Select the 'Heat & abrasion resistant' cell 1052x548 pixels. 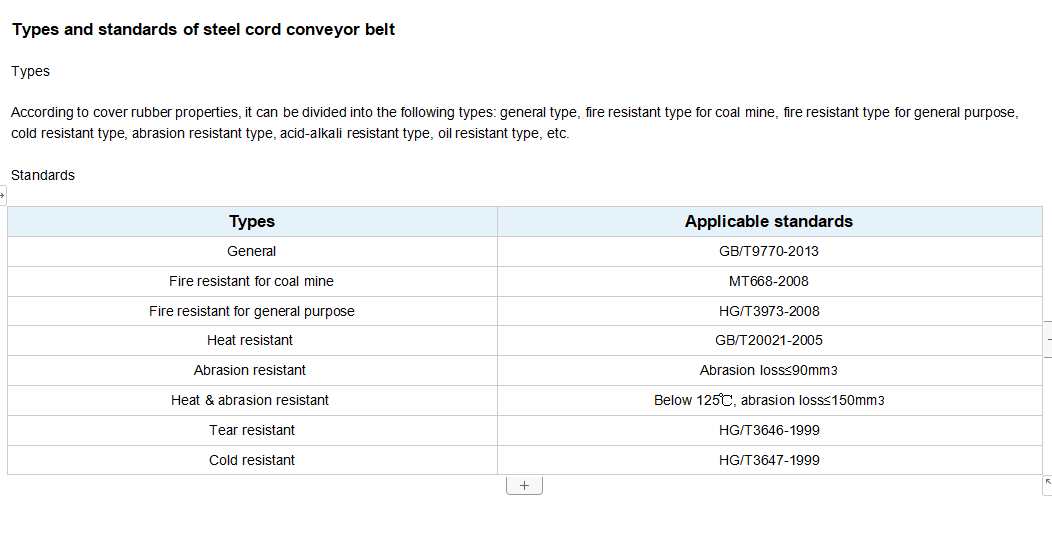pos(252,400)
